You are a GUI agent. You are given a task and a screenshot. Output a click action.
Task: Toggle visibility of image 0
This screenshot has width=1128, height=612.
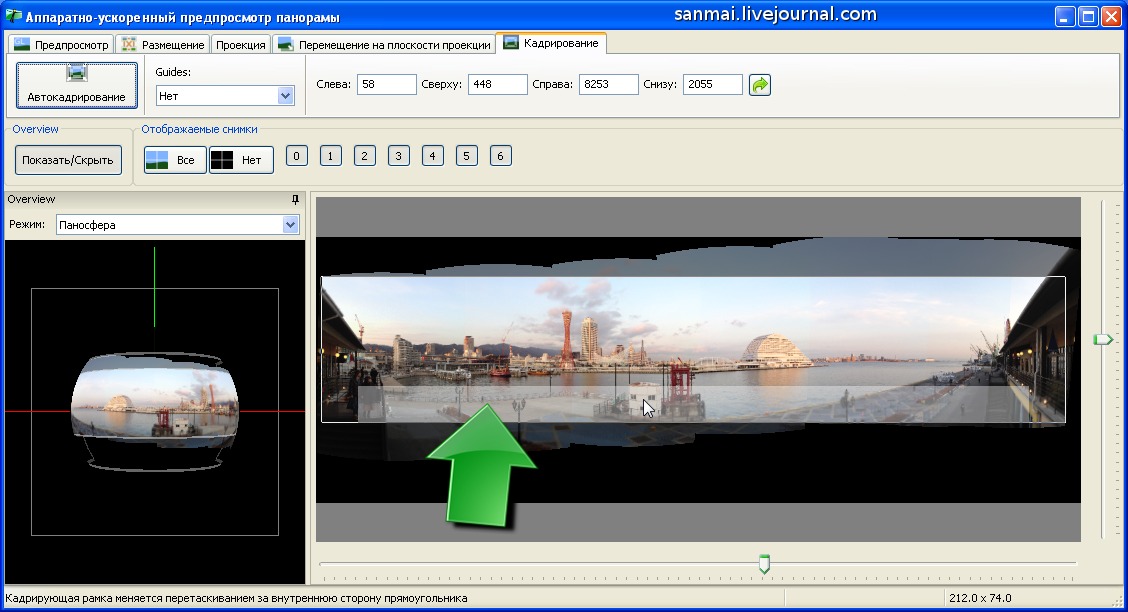pos(296,156)
